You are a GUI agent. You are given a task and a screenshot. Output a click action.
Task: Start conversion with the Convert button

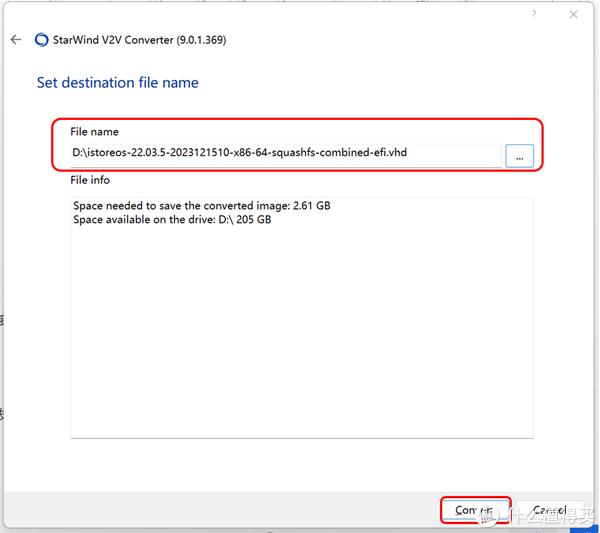click(476, 510)
